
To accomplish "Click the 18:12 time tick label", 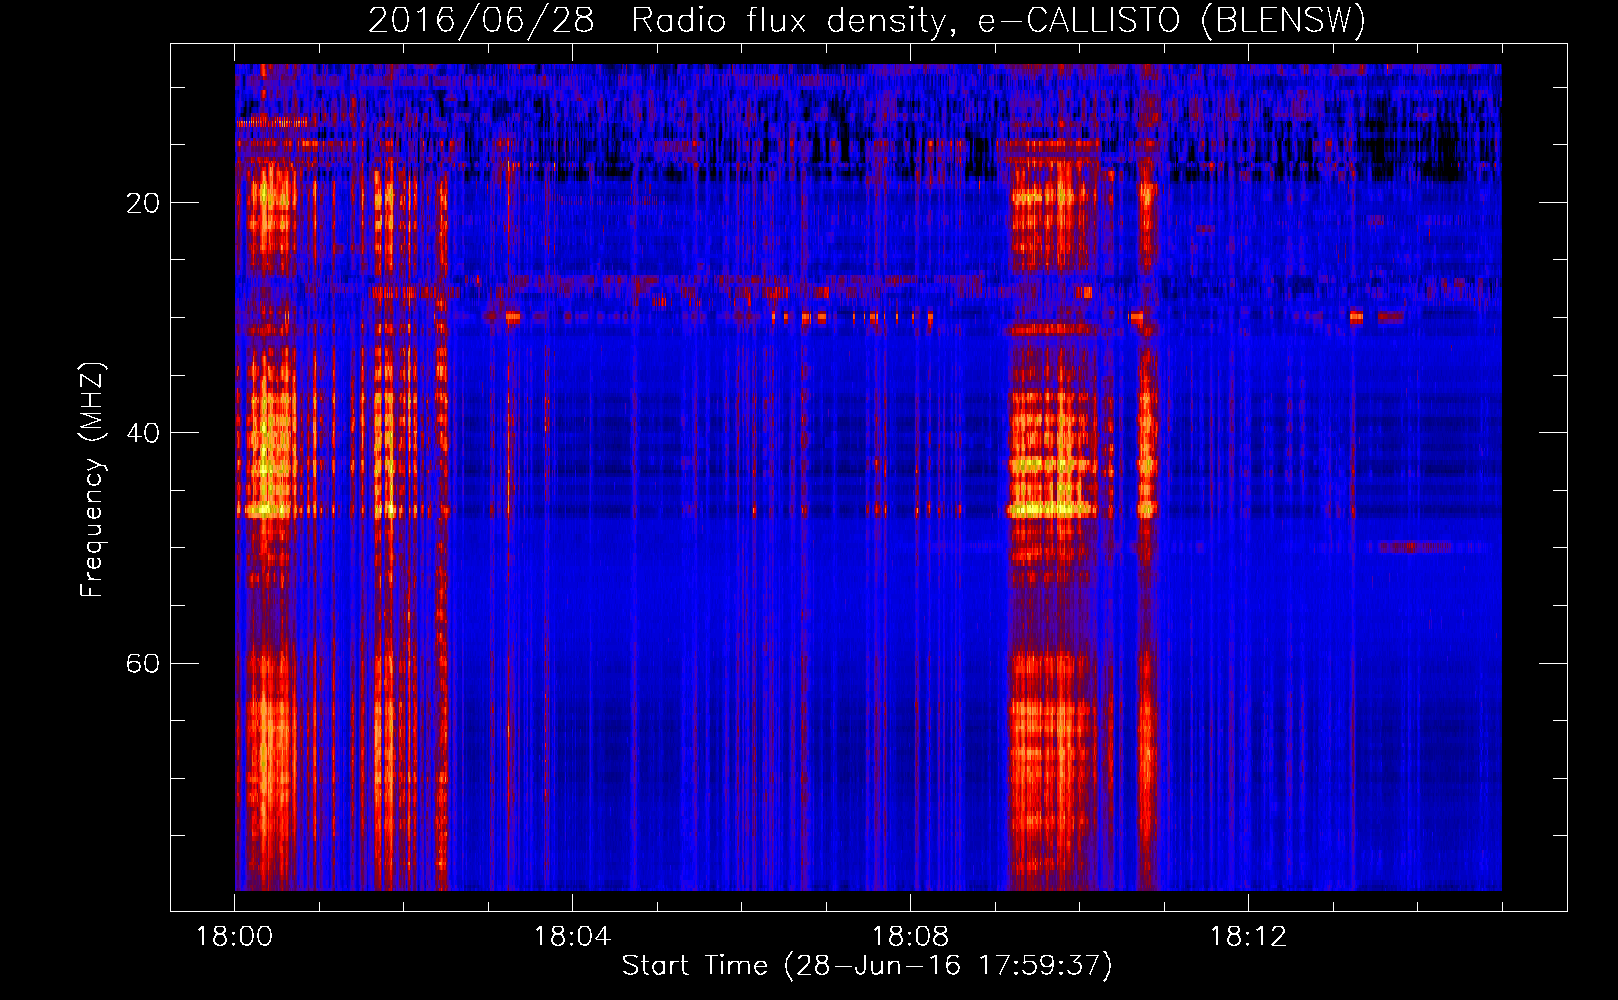I will click(1248, 937).
